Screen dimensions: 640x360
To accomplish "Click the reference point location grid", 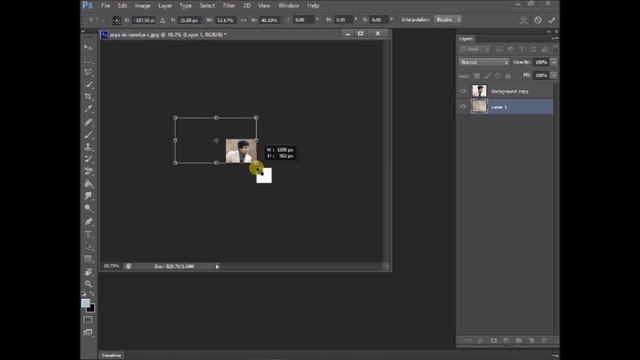I will 117,20.
